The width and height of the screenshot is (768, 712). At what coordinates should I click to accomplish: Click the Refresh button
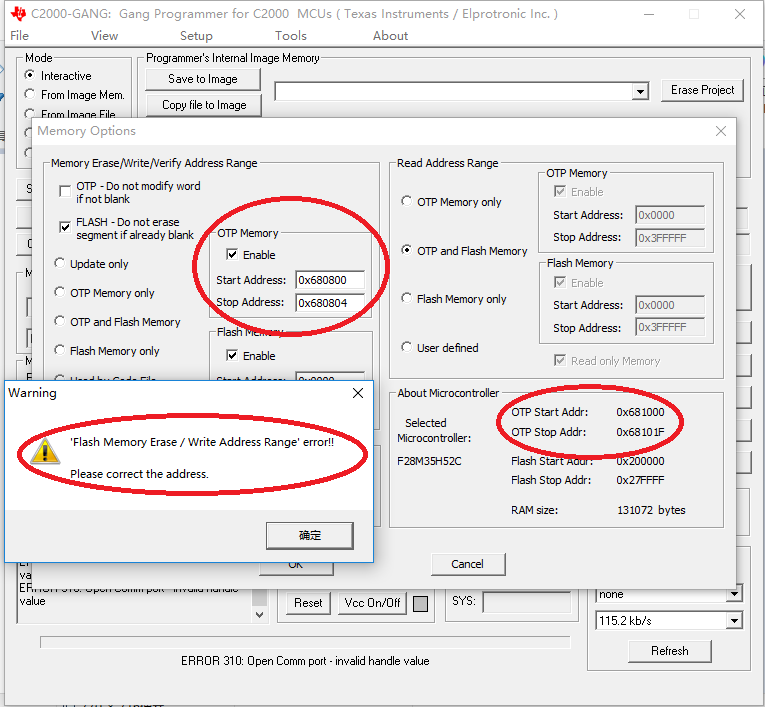pyautogui.click(x=670, y=651)
